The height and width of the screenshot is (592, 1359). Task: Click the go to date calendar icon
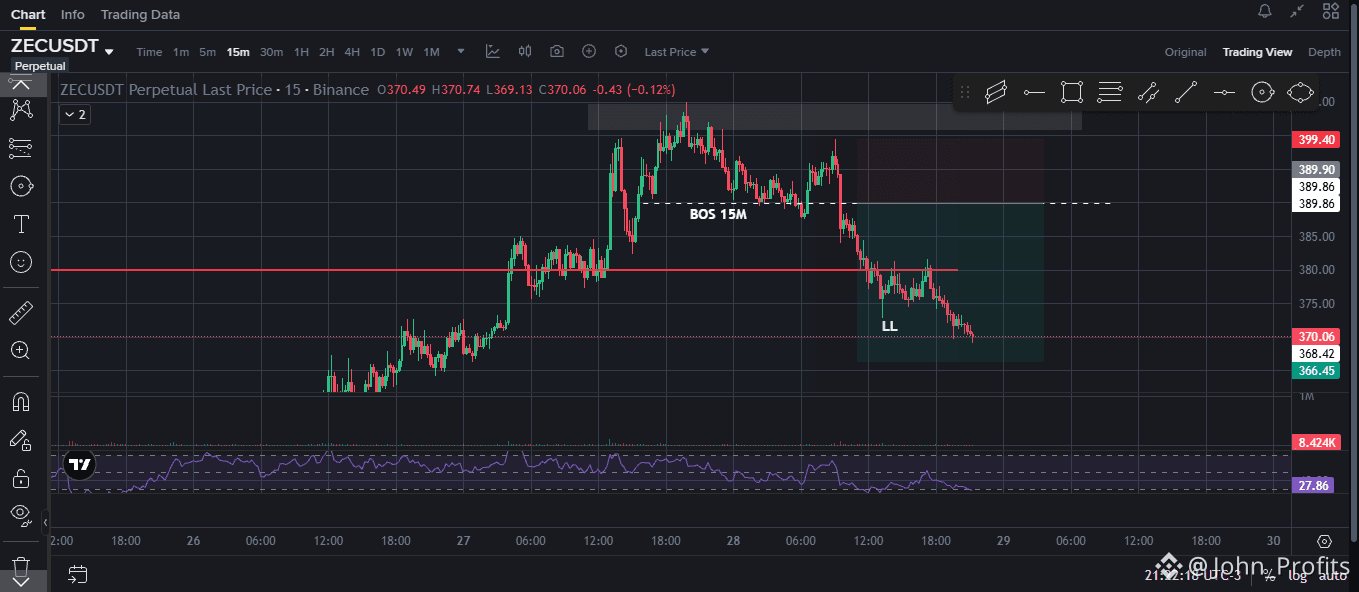click(78, 574)
